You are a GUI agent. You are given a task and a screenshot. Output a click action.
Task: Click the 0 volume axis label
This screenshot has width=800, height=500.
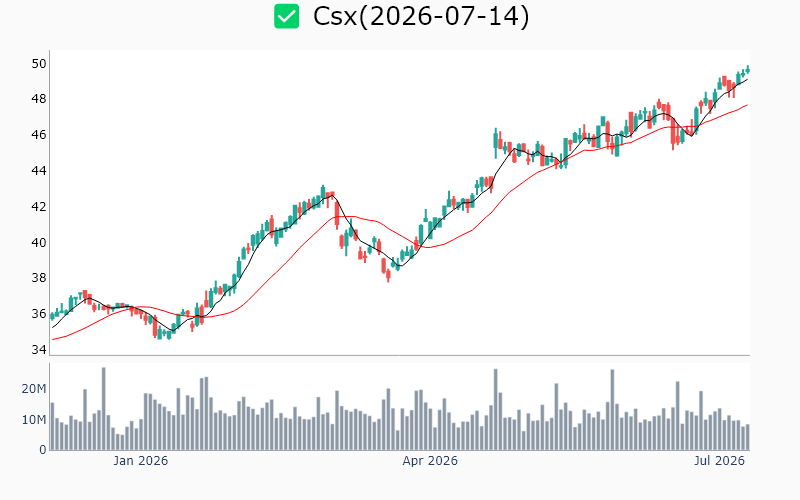43,450
